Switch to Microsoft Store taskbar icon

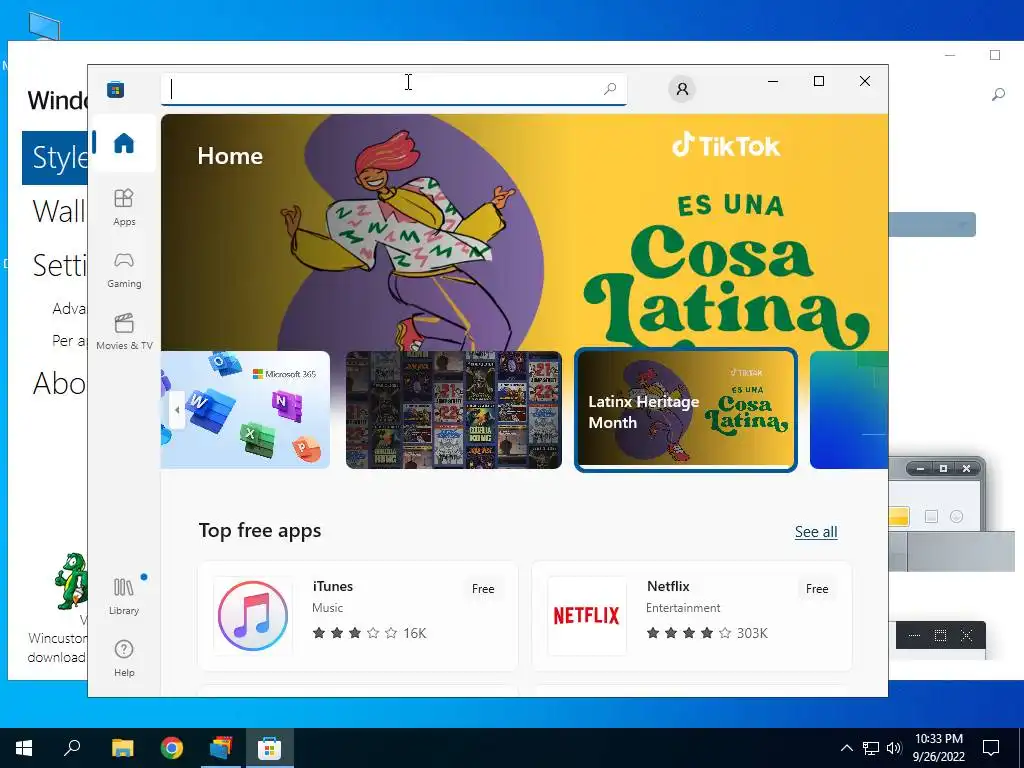tap(269, 748)
